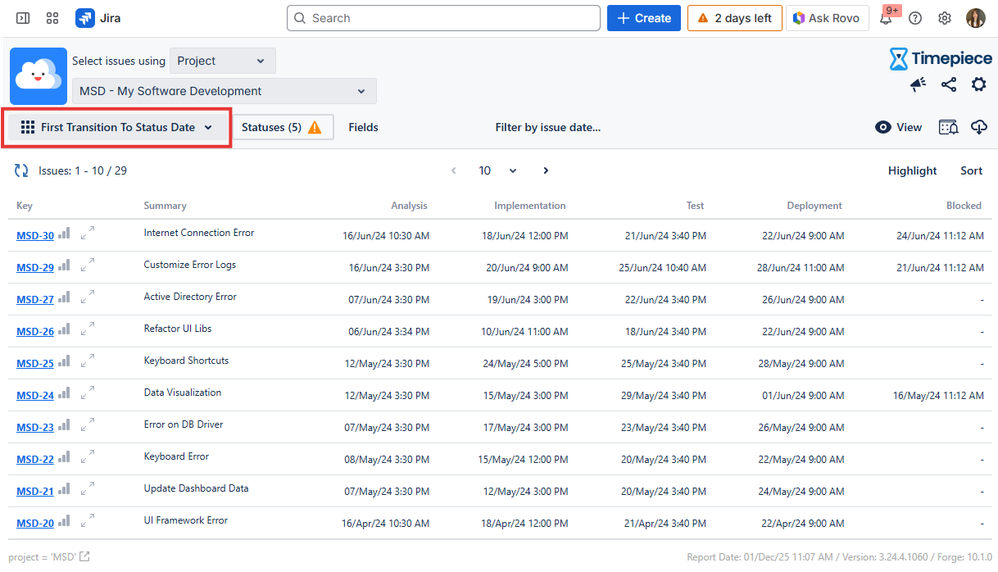Click the Analysis column header
Screen dimensions: 998x572
(x=409, y=206)
